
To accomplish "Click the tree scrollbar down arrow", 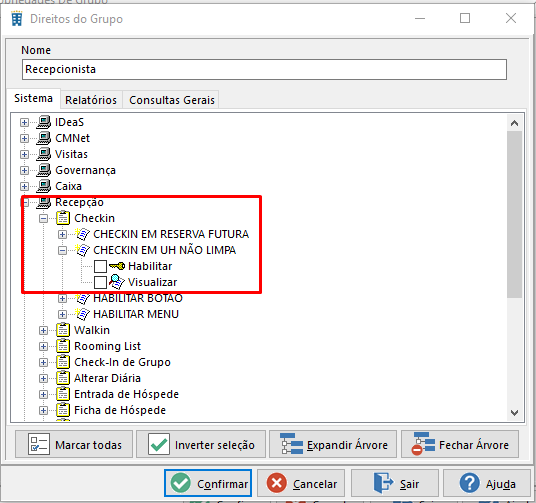I will click(x=514, y=413).
